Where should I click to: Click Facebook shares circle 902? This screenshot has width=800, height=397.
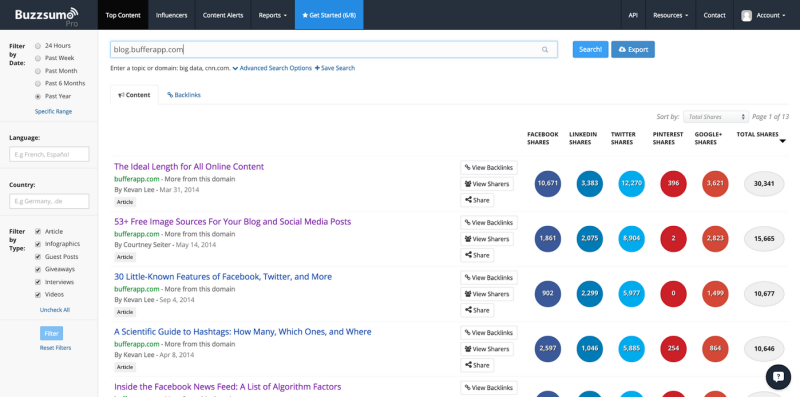(547, 294)
